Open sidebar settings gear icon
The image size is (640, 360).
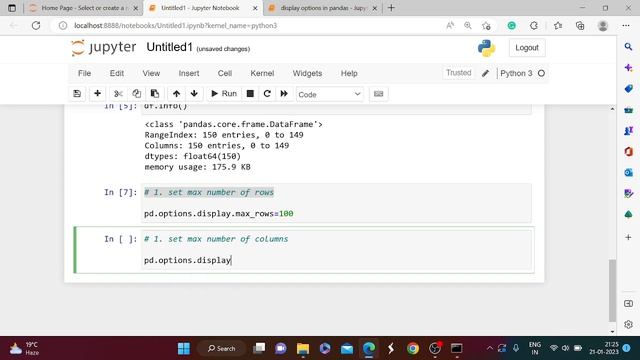click(628, 324)
